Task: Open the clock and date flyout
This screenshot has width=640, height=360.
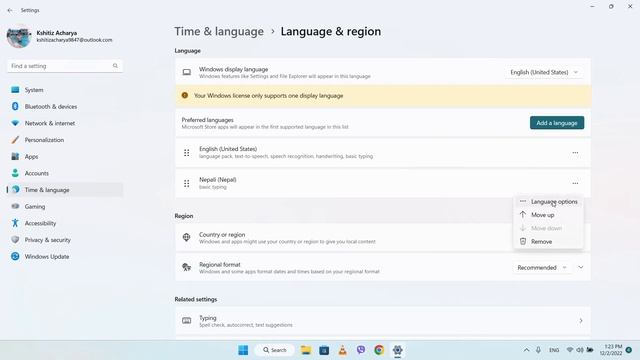Action: (611, 350)
